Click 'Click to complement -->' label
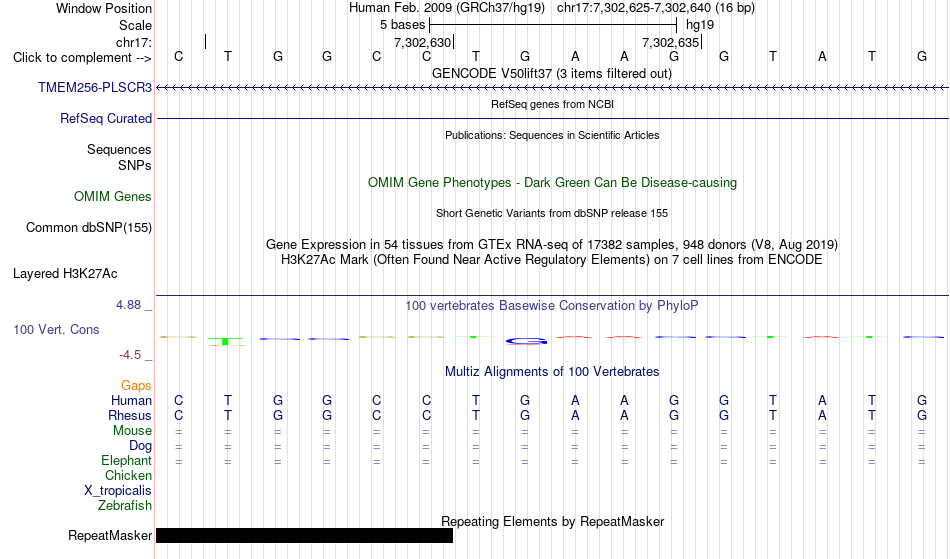Image resolution: width=950 pixels, height=559 pixels. 82,58
